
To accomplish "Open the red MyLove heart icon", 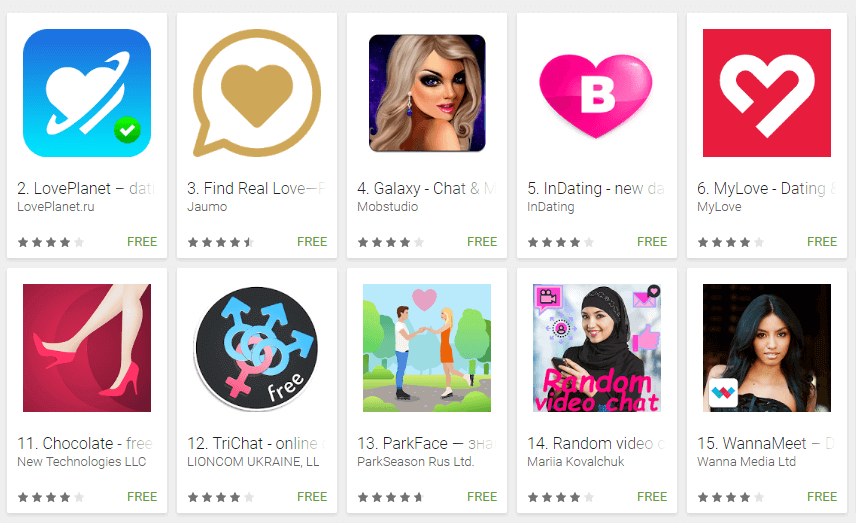I will pyautogui.click(x=766, y=93).
